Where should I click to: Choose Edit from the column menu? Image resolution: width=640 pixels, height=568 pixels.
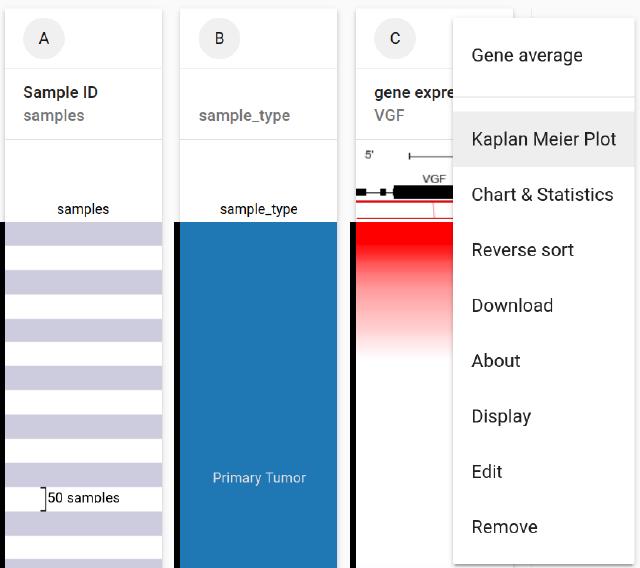tap(487, 472)
